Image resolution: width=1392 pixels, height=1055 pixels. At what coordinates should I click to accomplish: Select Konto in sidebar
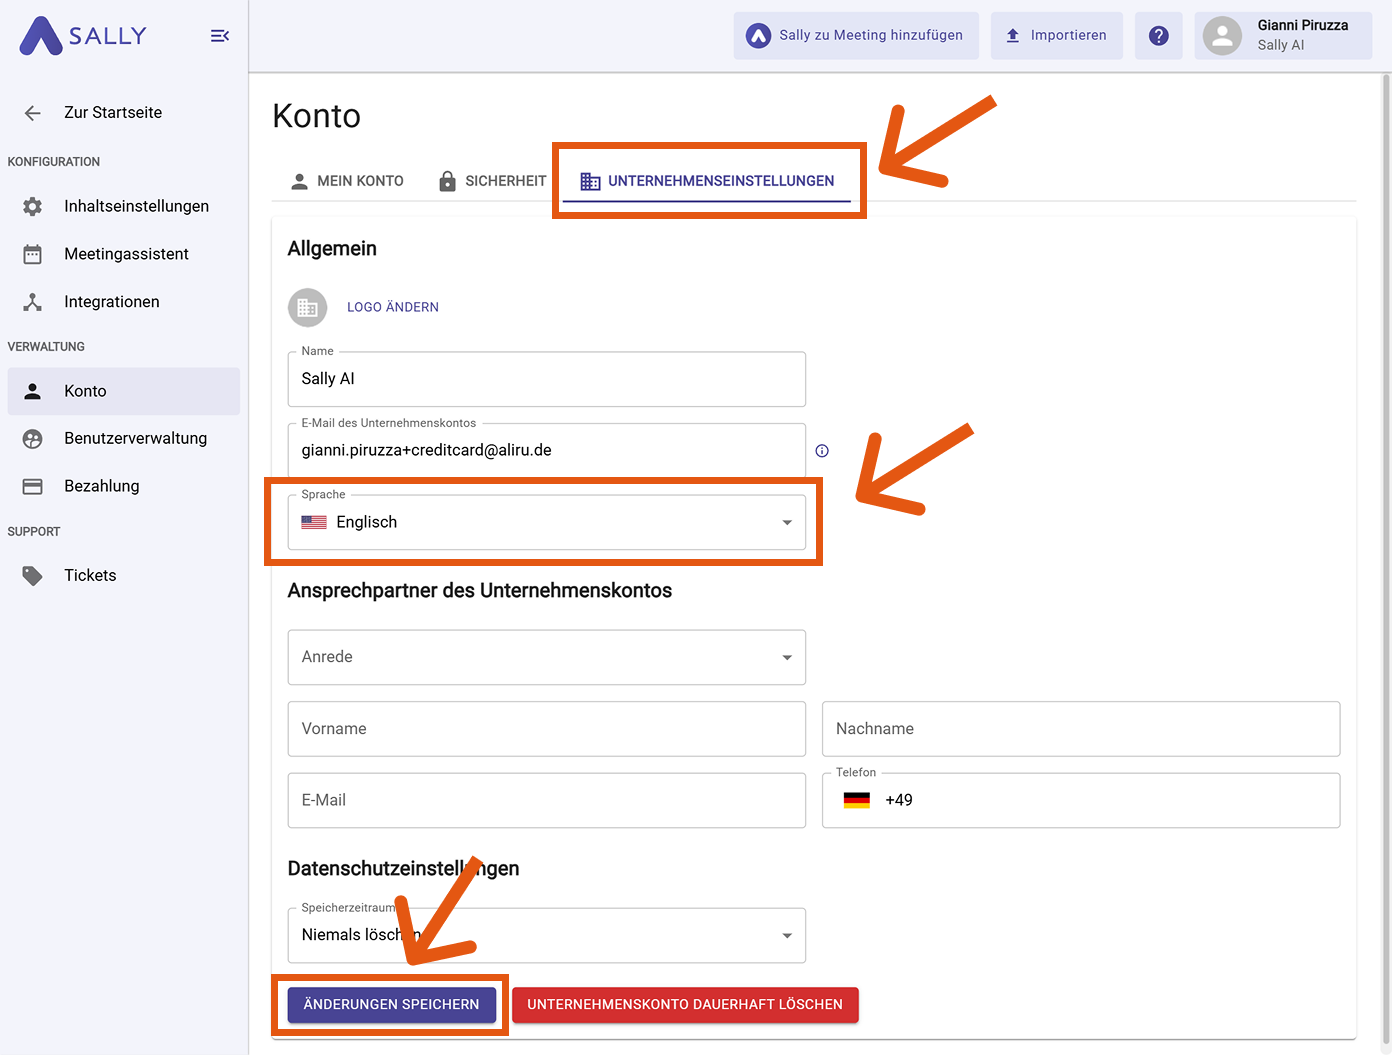click(x=124, y=391)
